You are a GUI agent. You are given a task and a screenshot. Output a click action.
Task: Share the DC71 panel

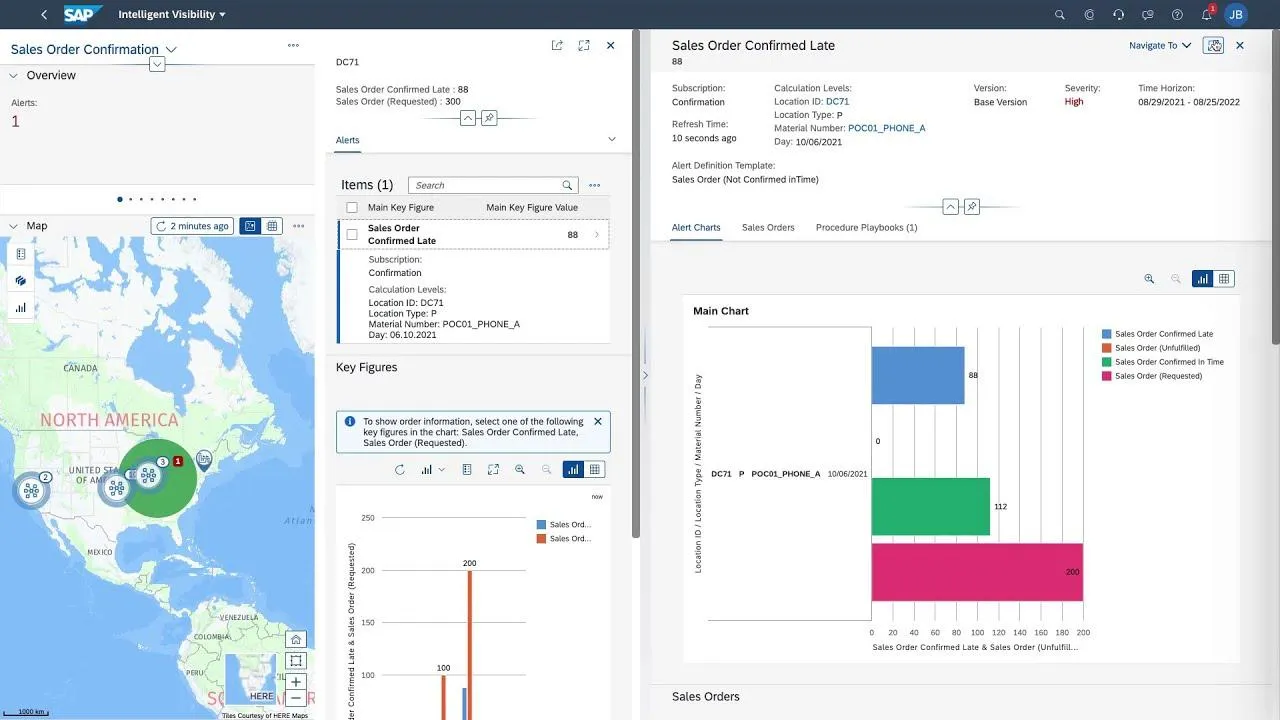pos(557,45)
